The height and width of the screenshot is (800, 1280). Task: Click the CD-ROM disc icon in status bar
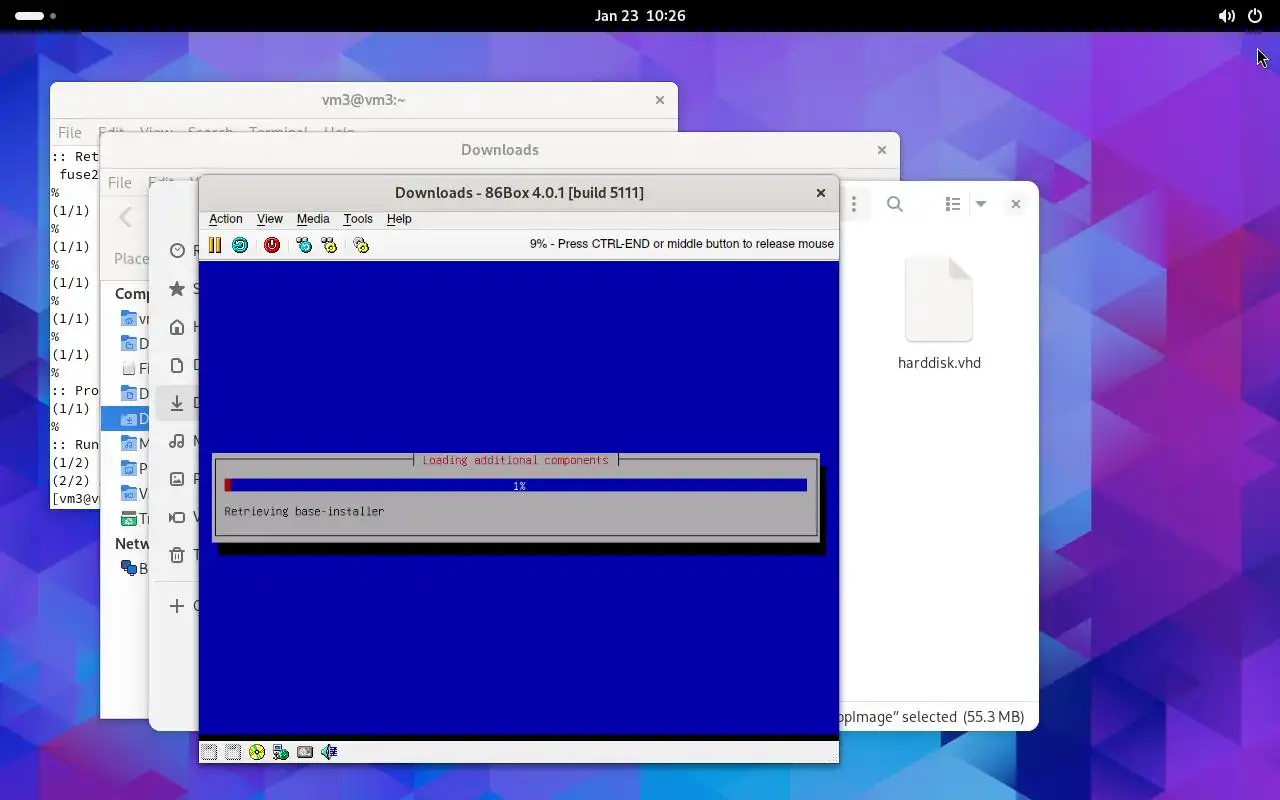(x=257, y=752)
